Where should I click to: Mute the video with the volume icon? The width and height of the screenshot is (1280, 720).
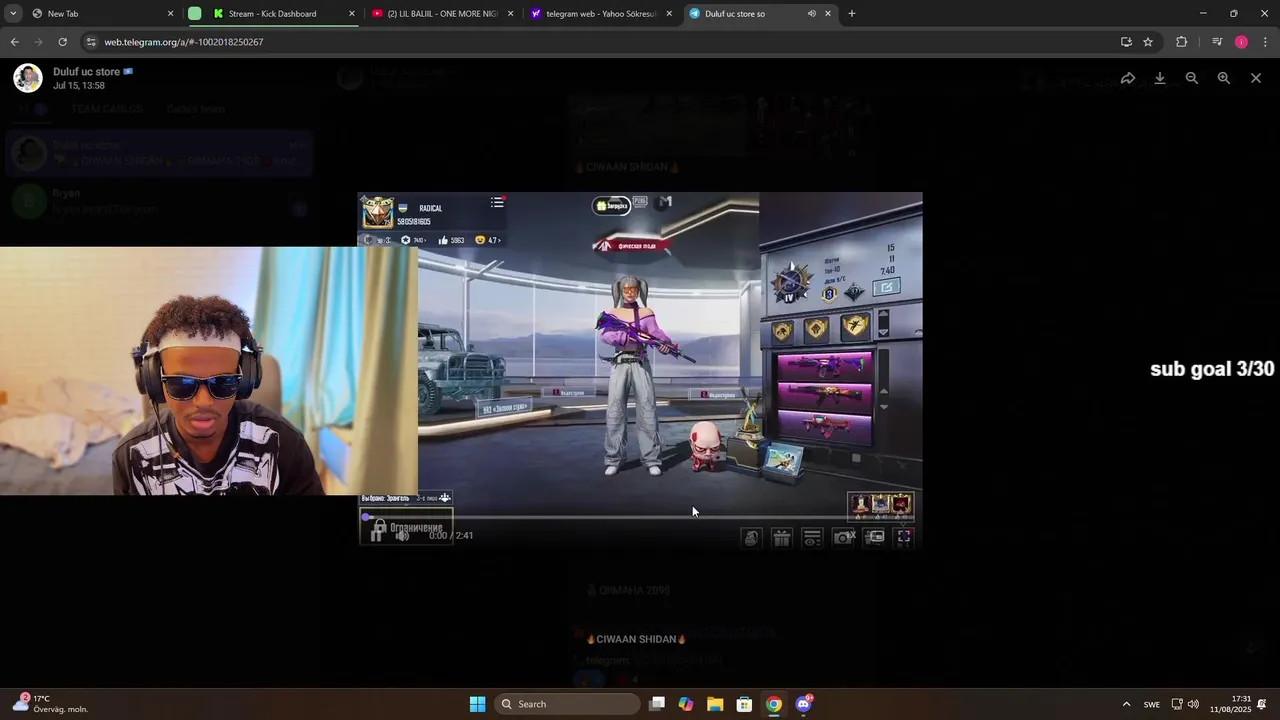tap(402, 536)
